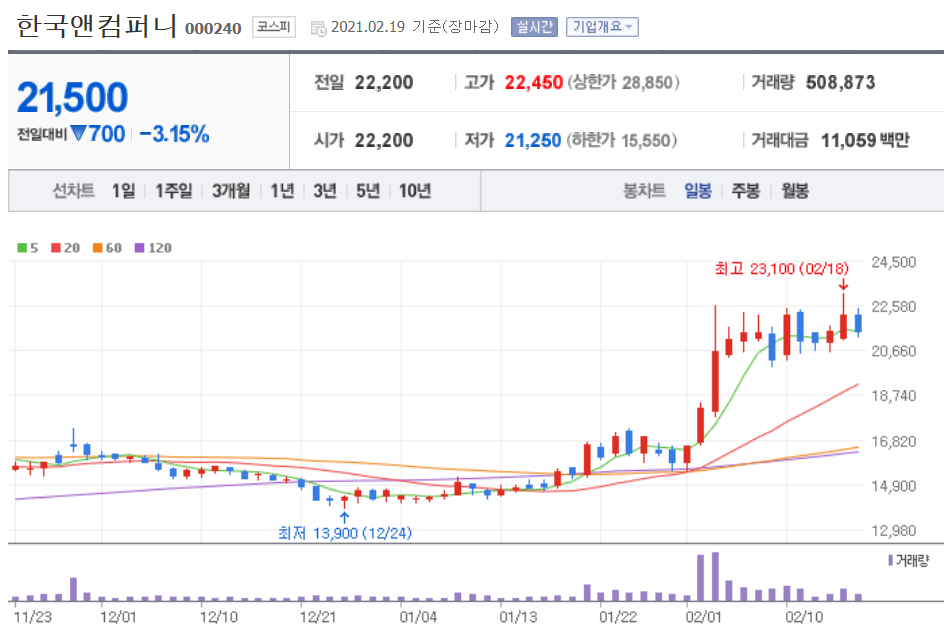Click the calendar icon beside the date
The width and height of the screenshot is (944, 639).
coord(318,28)
